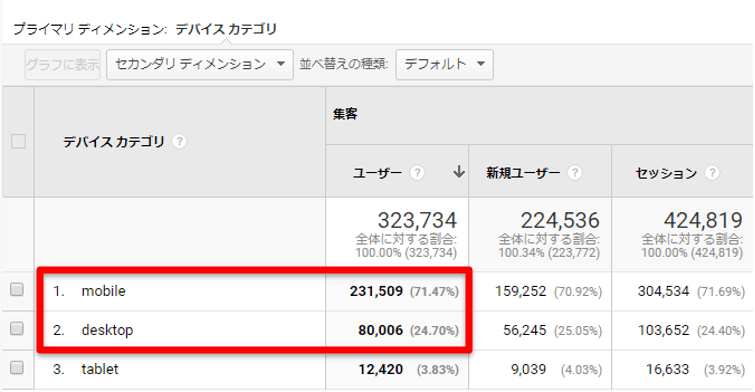Select デバイス カテゴリ primary dimension link

[226, 29]
